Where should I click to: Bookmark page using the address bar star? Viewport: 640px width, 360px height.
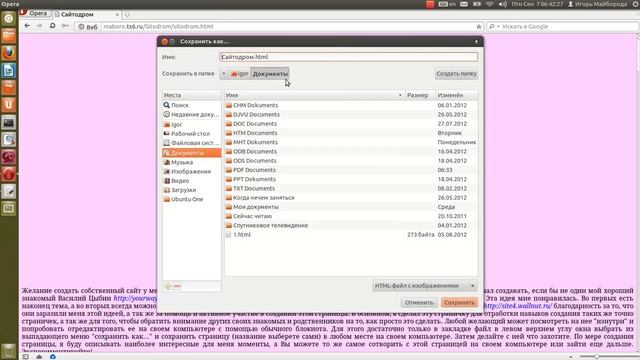[x=479, y=27]
